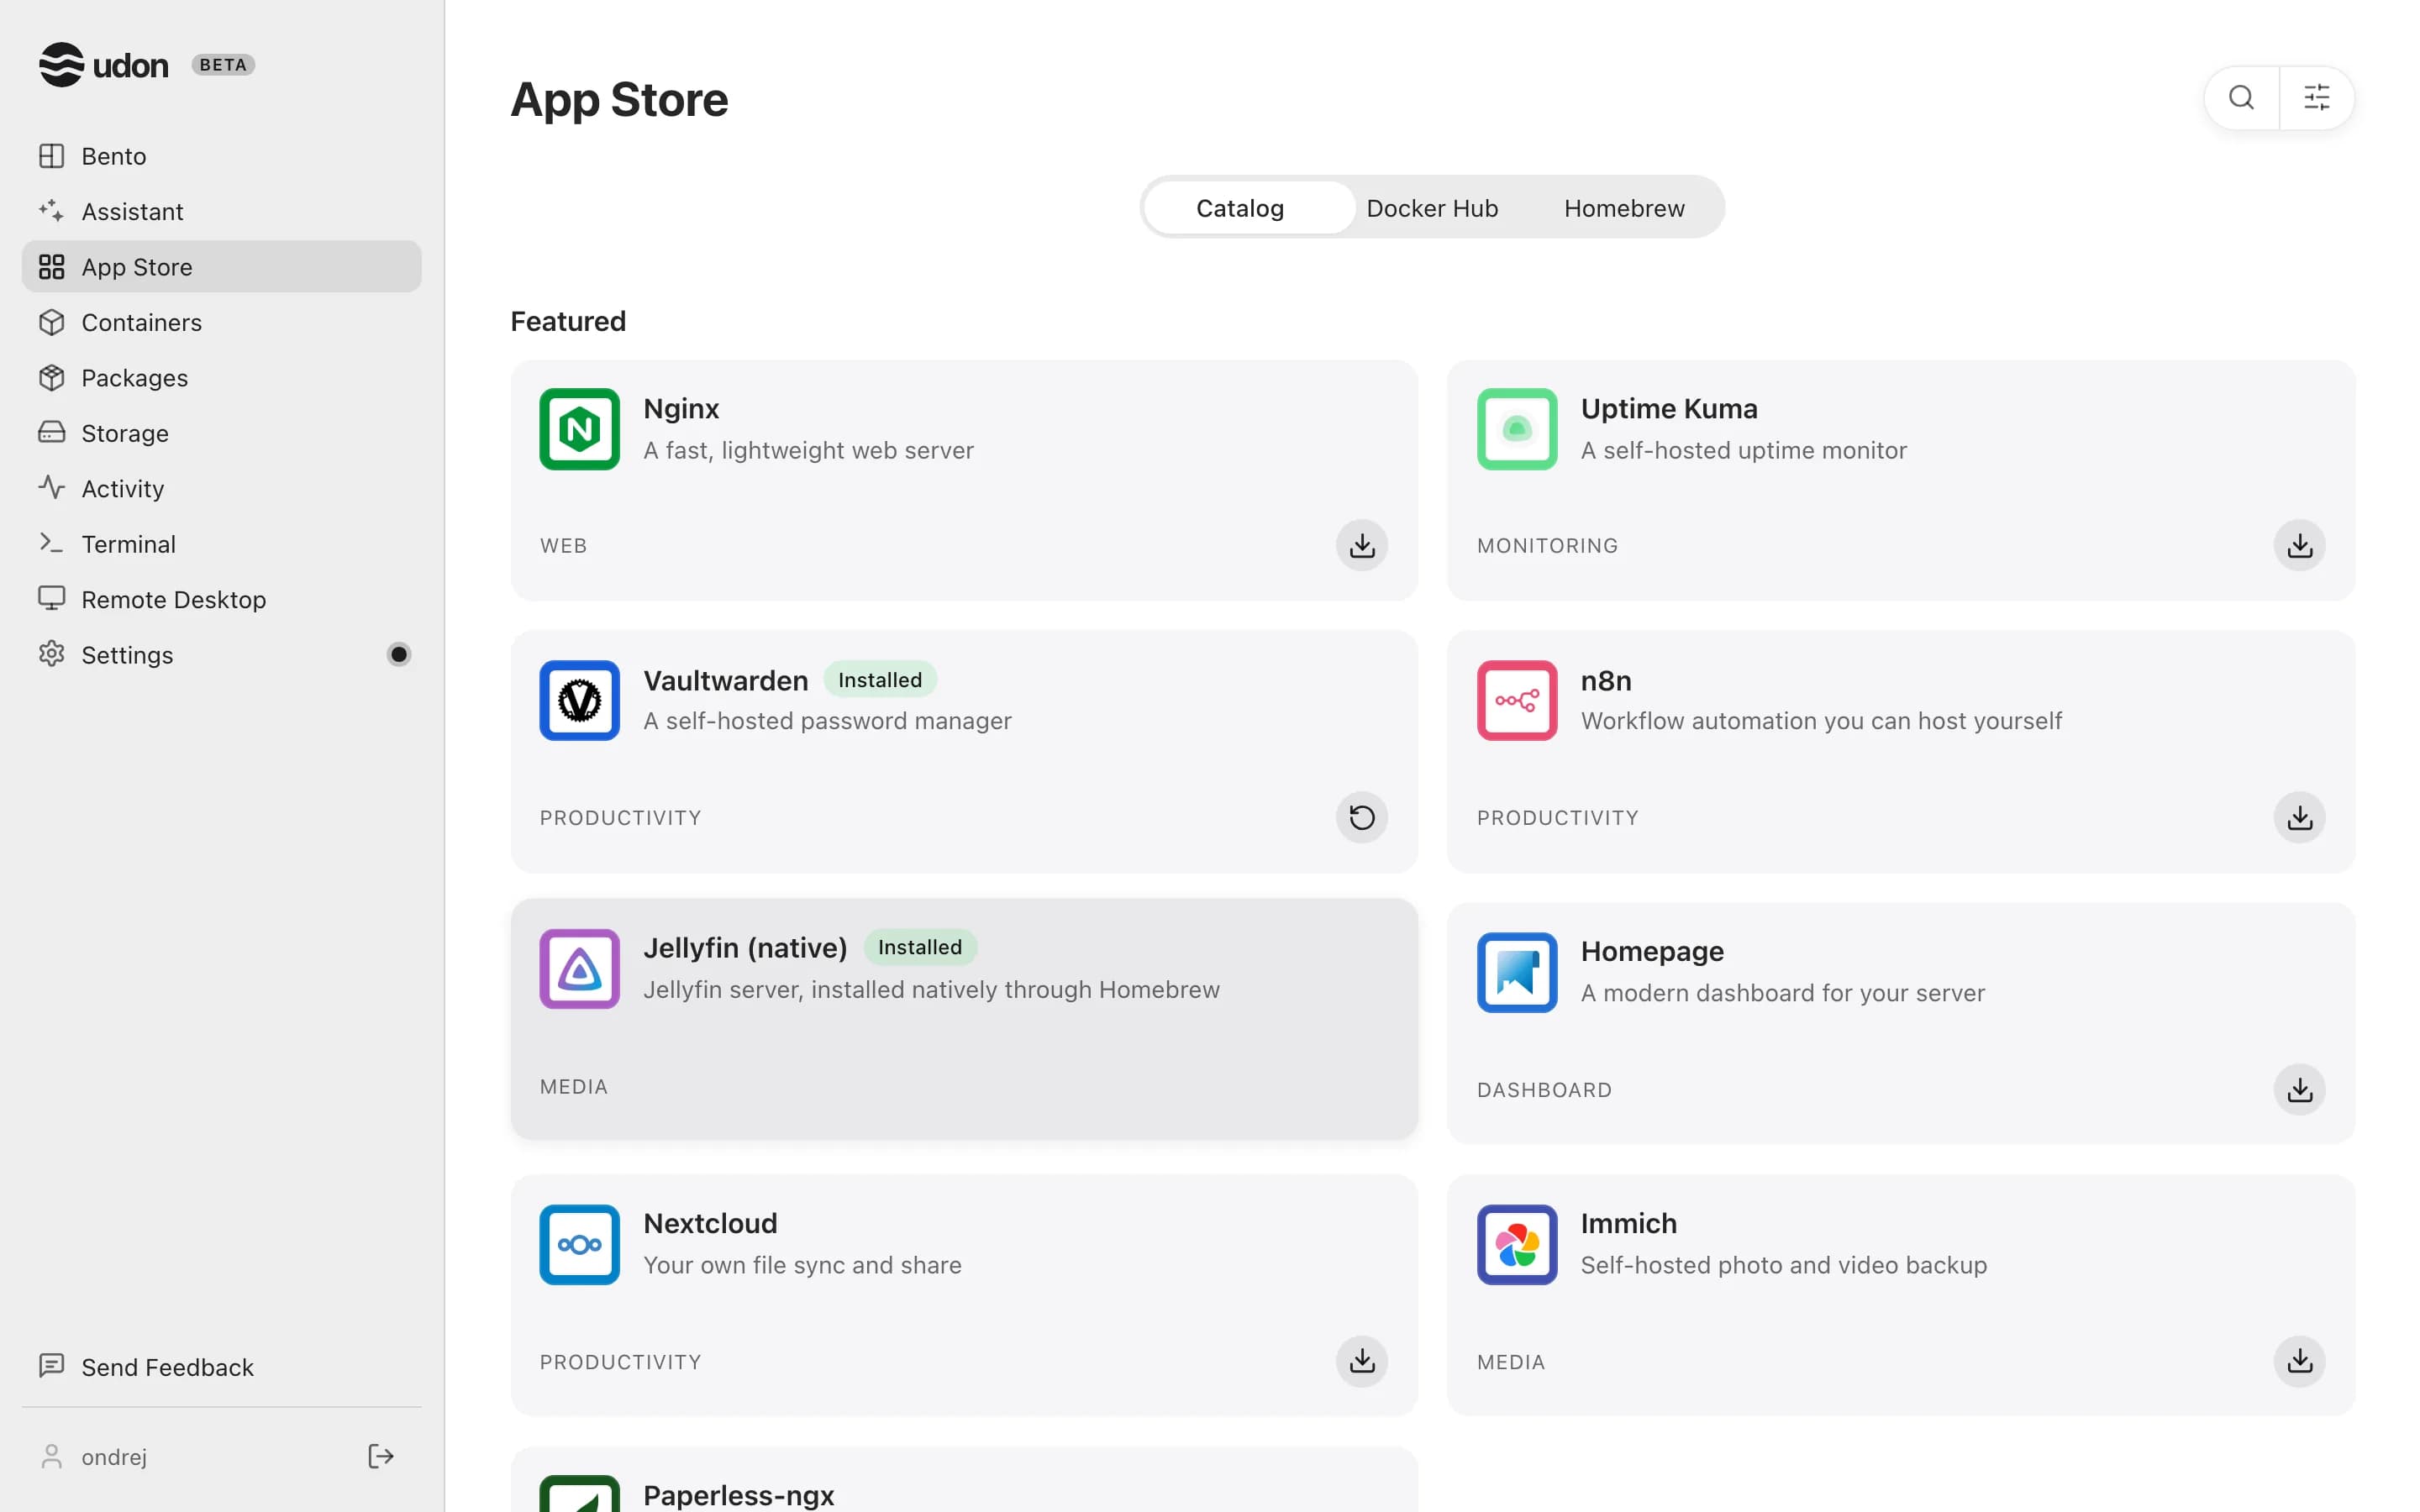Click the reinstall icon on Vaultwarden card
Screen dimensions: 2420x1512
tap(1362, 817)
